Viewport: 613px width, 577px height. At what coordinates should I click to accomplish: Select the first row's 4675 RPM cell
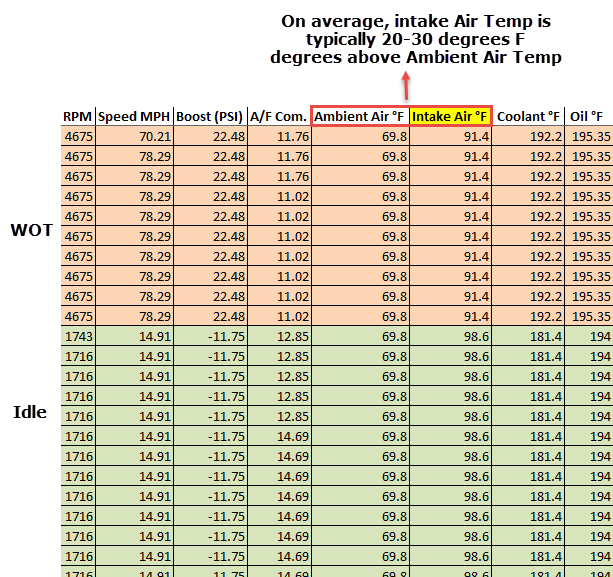pos(77,136)
